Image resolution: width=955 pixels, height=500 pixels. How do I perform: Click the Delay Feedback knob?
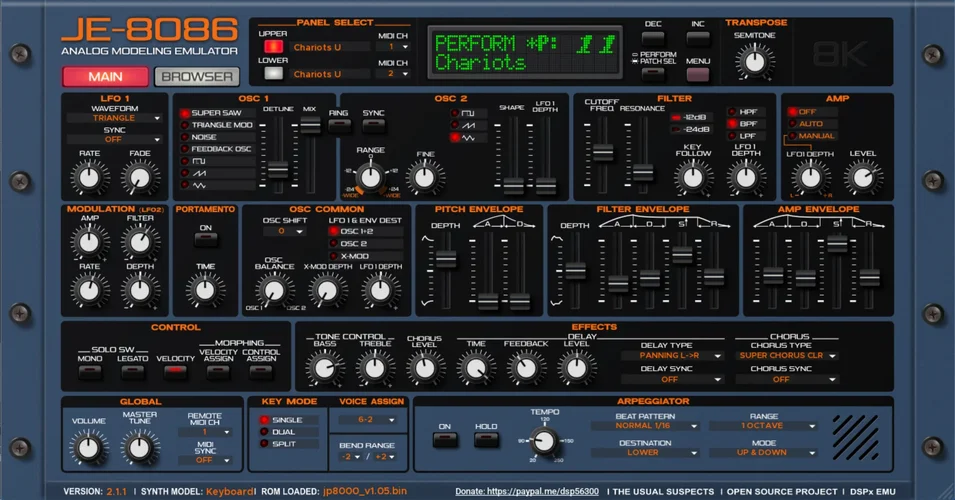click(526, 368)
